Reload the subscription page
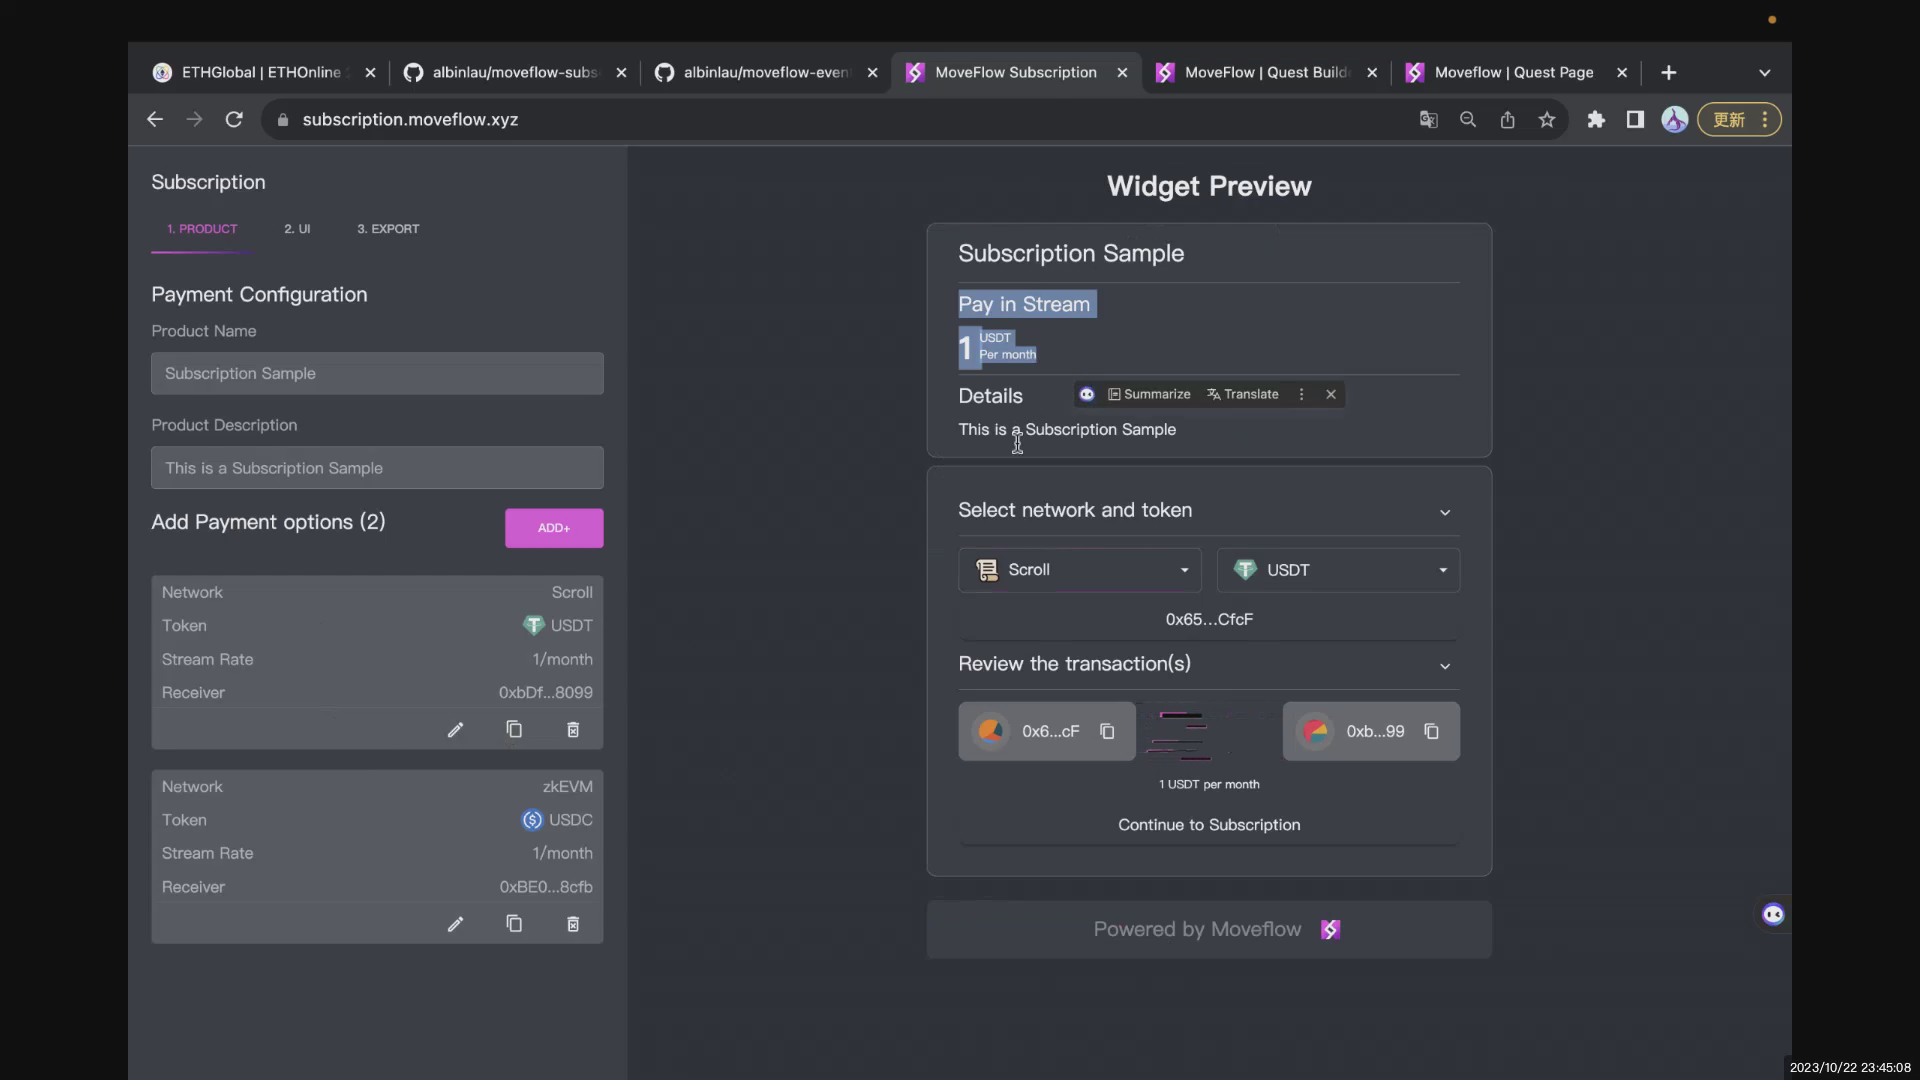1920x1080 pixels. pos(234,120)
